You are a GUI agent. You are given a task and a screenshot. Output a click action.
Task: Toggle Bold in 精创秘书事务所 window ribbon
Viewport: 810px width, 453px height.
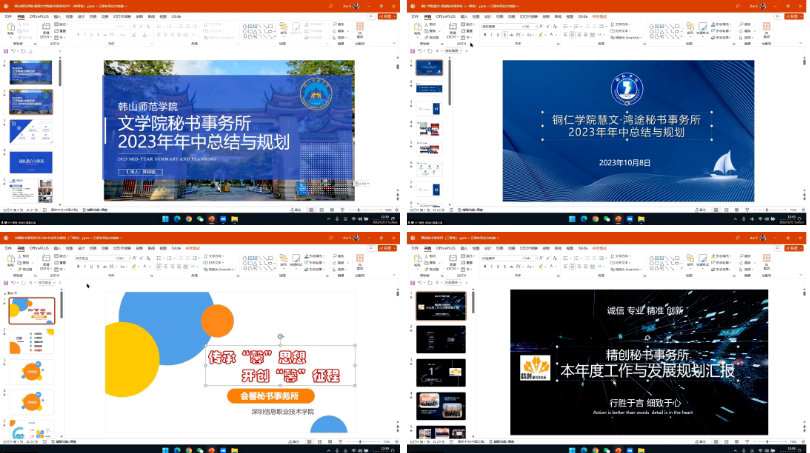[x=485, y=267]
